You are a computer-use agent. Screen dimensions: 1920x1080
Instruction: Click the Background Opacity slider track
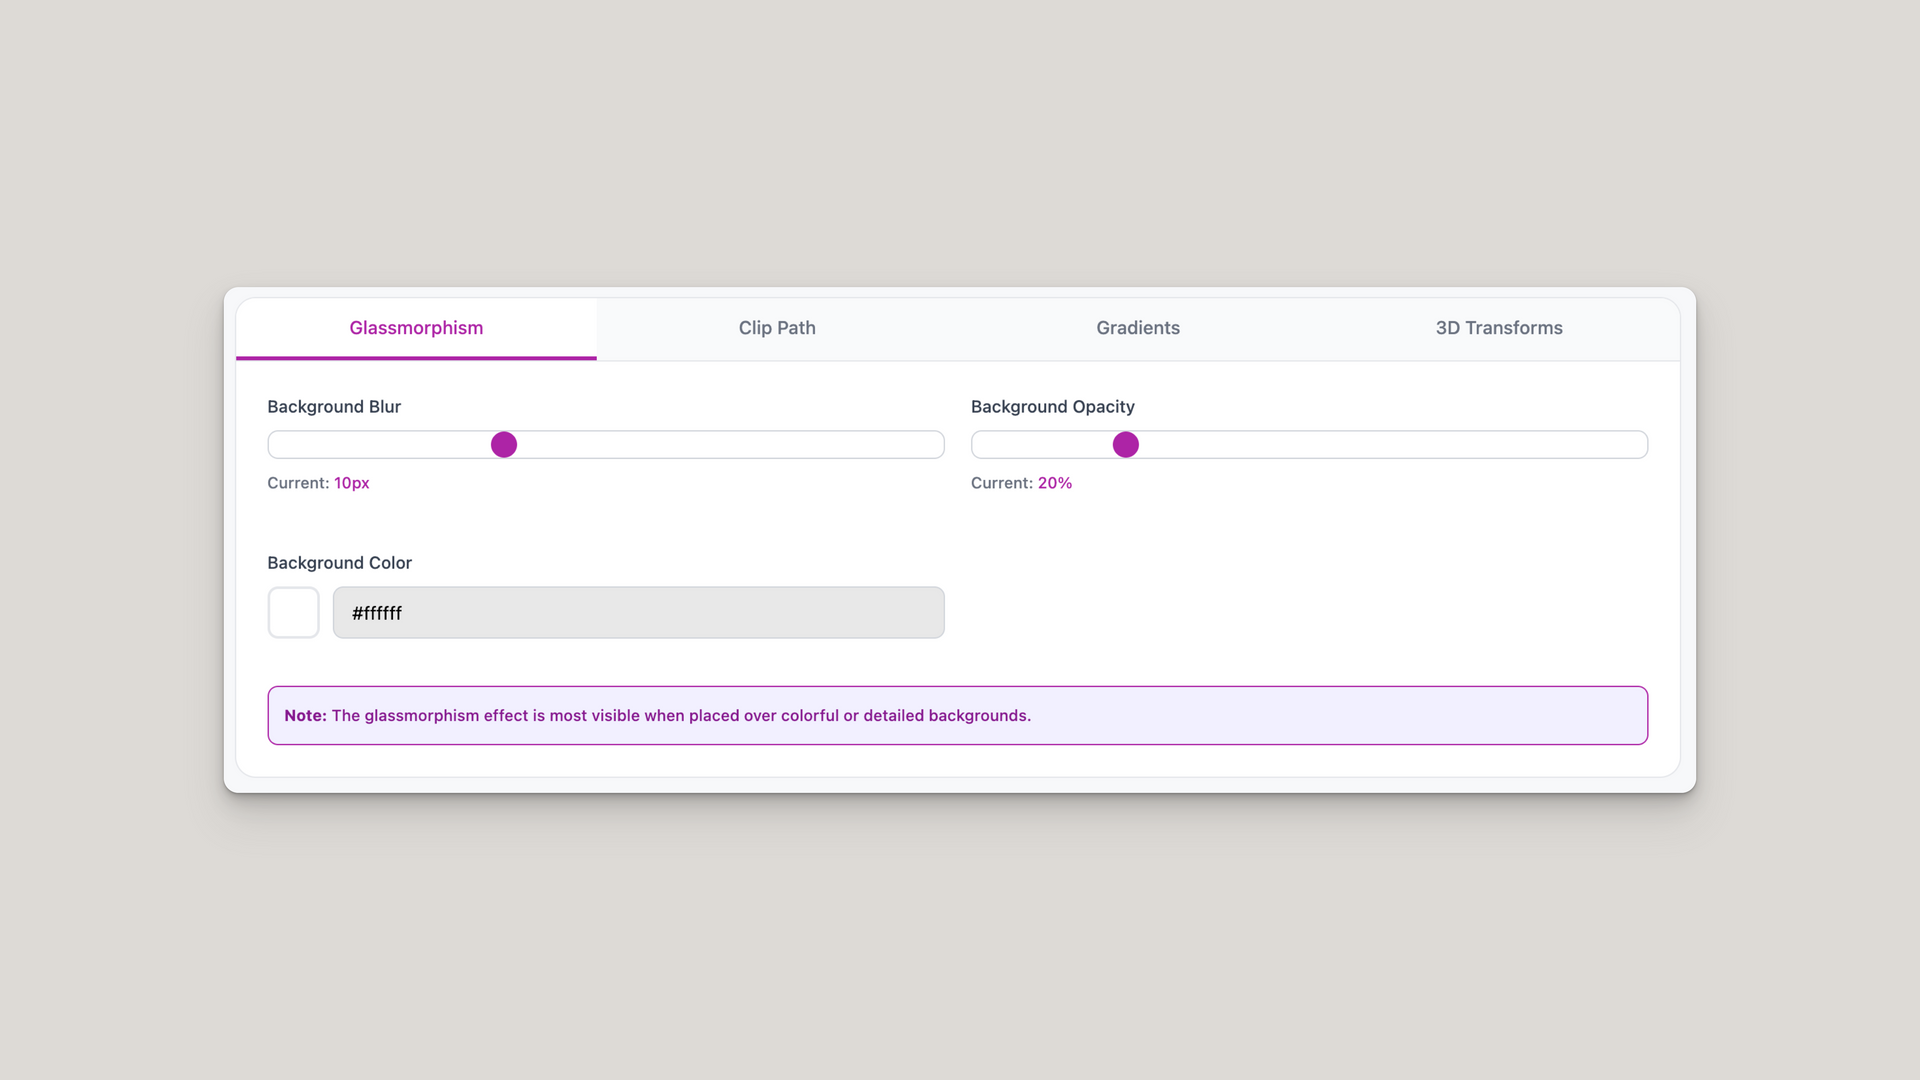1309,445
